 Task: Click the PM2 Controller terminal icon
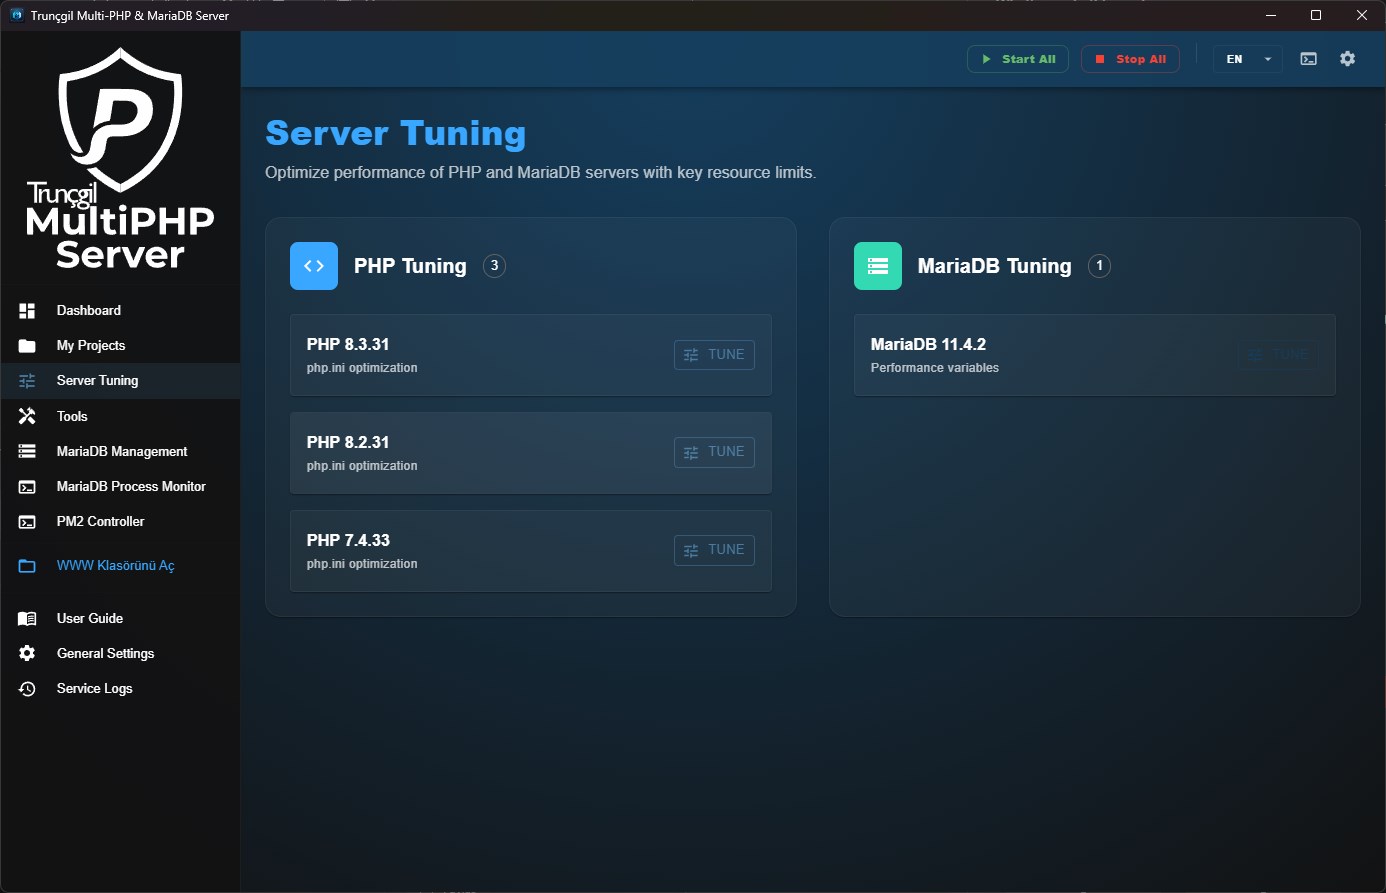click(x=27, y=522)
